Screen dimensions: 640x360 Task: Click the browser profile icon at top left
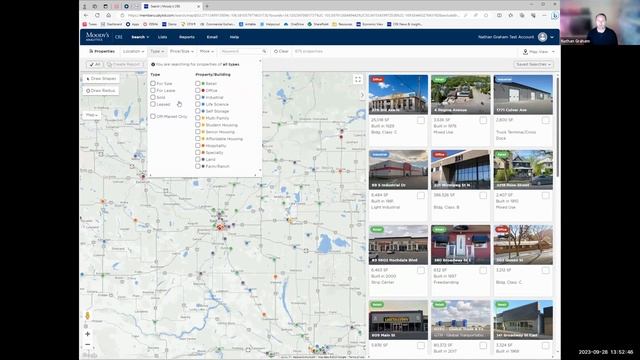[84, 7]
